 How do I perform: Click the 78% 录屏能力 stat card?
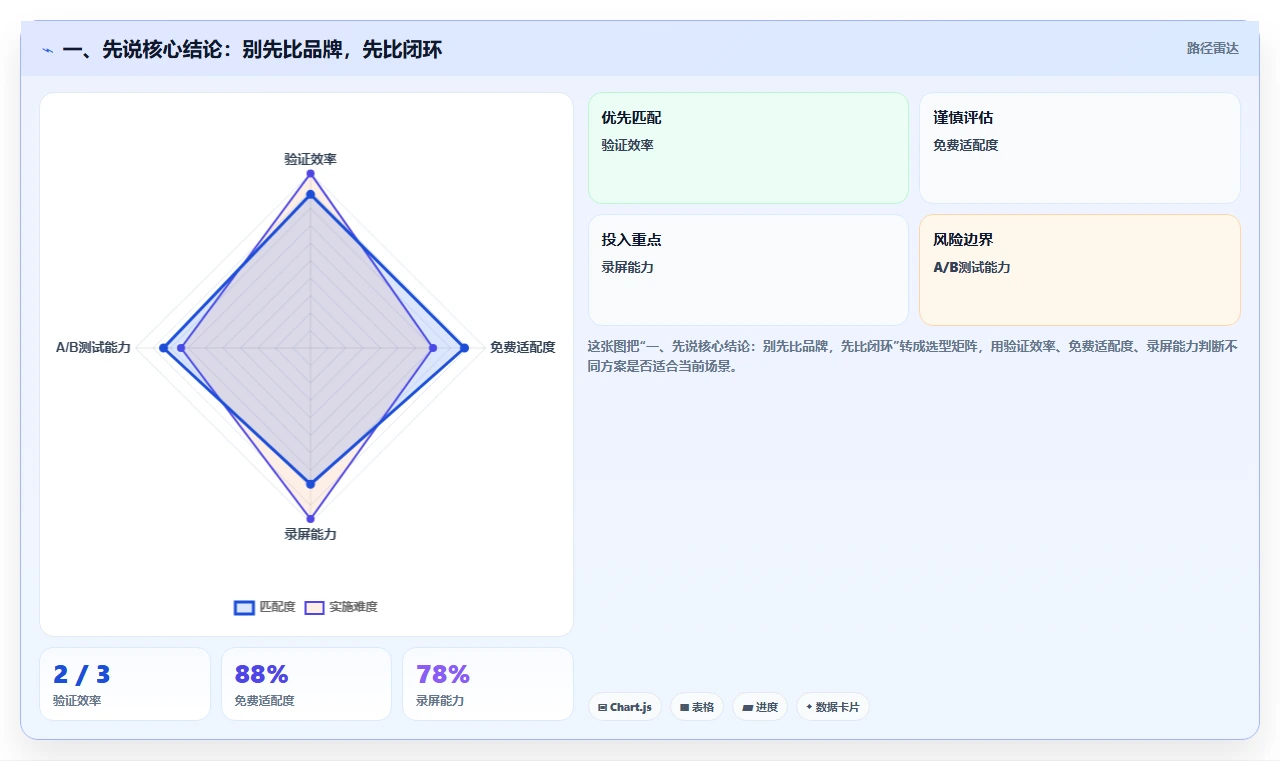(488, 684)
